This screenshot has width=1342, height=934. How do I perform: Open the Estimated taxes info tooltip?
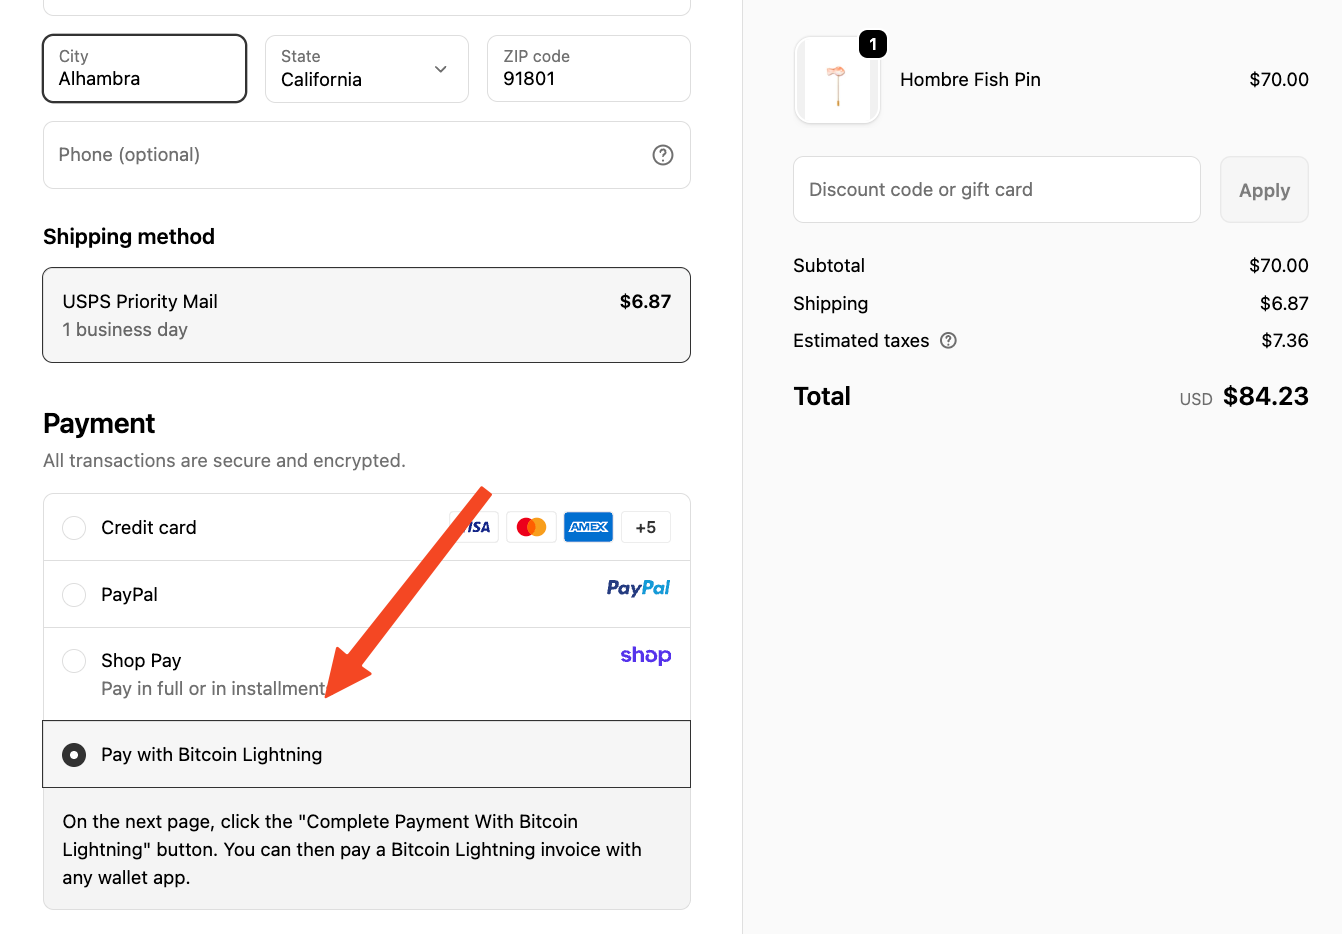pos(948,340)
